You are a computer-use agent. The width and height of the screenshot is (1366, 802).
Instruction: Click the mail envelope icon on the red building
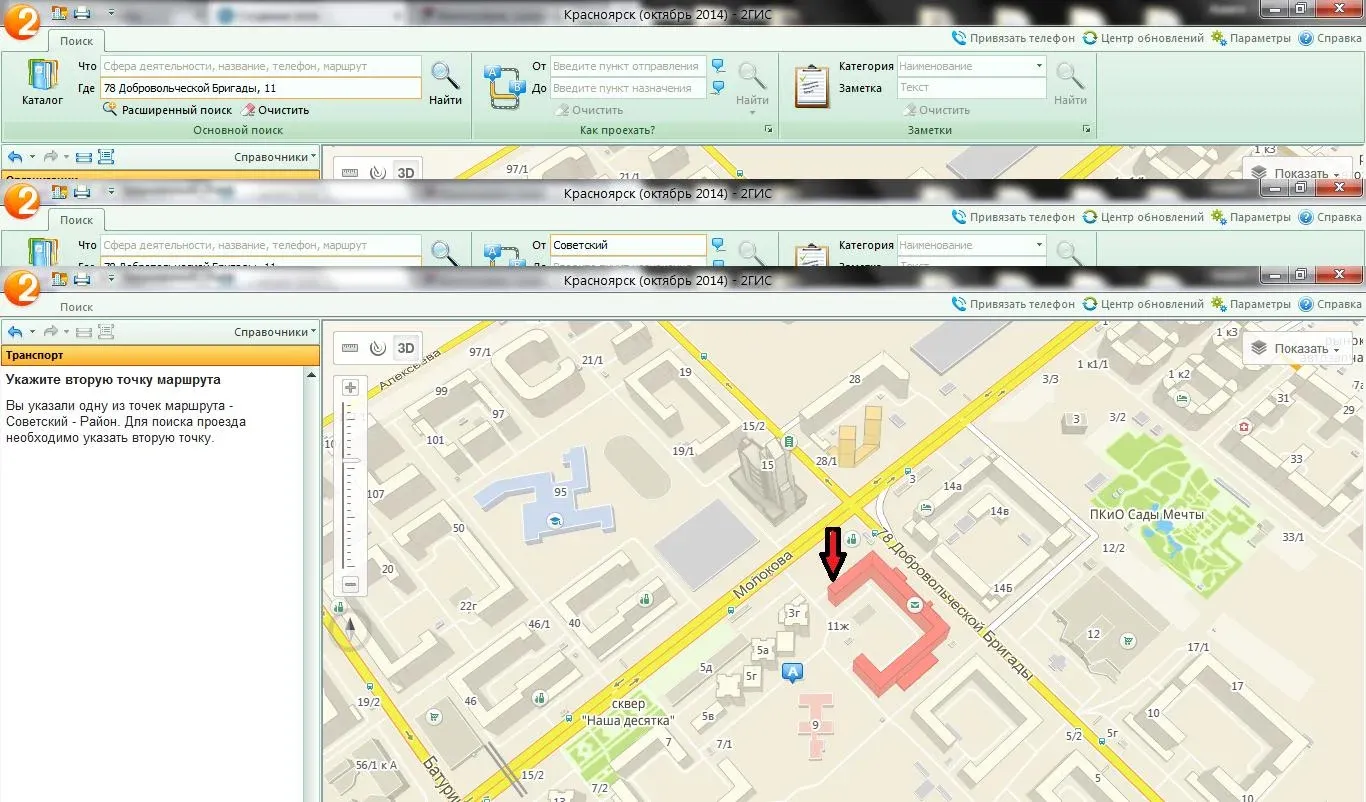coord(914,606)
